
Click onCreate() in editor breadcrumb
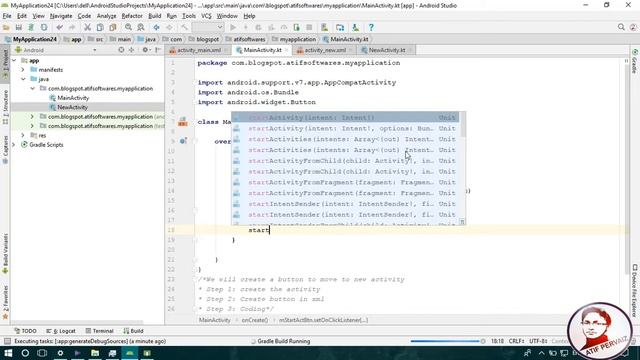tap(255, 320)
